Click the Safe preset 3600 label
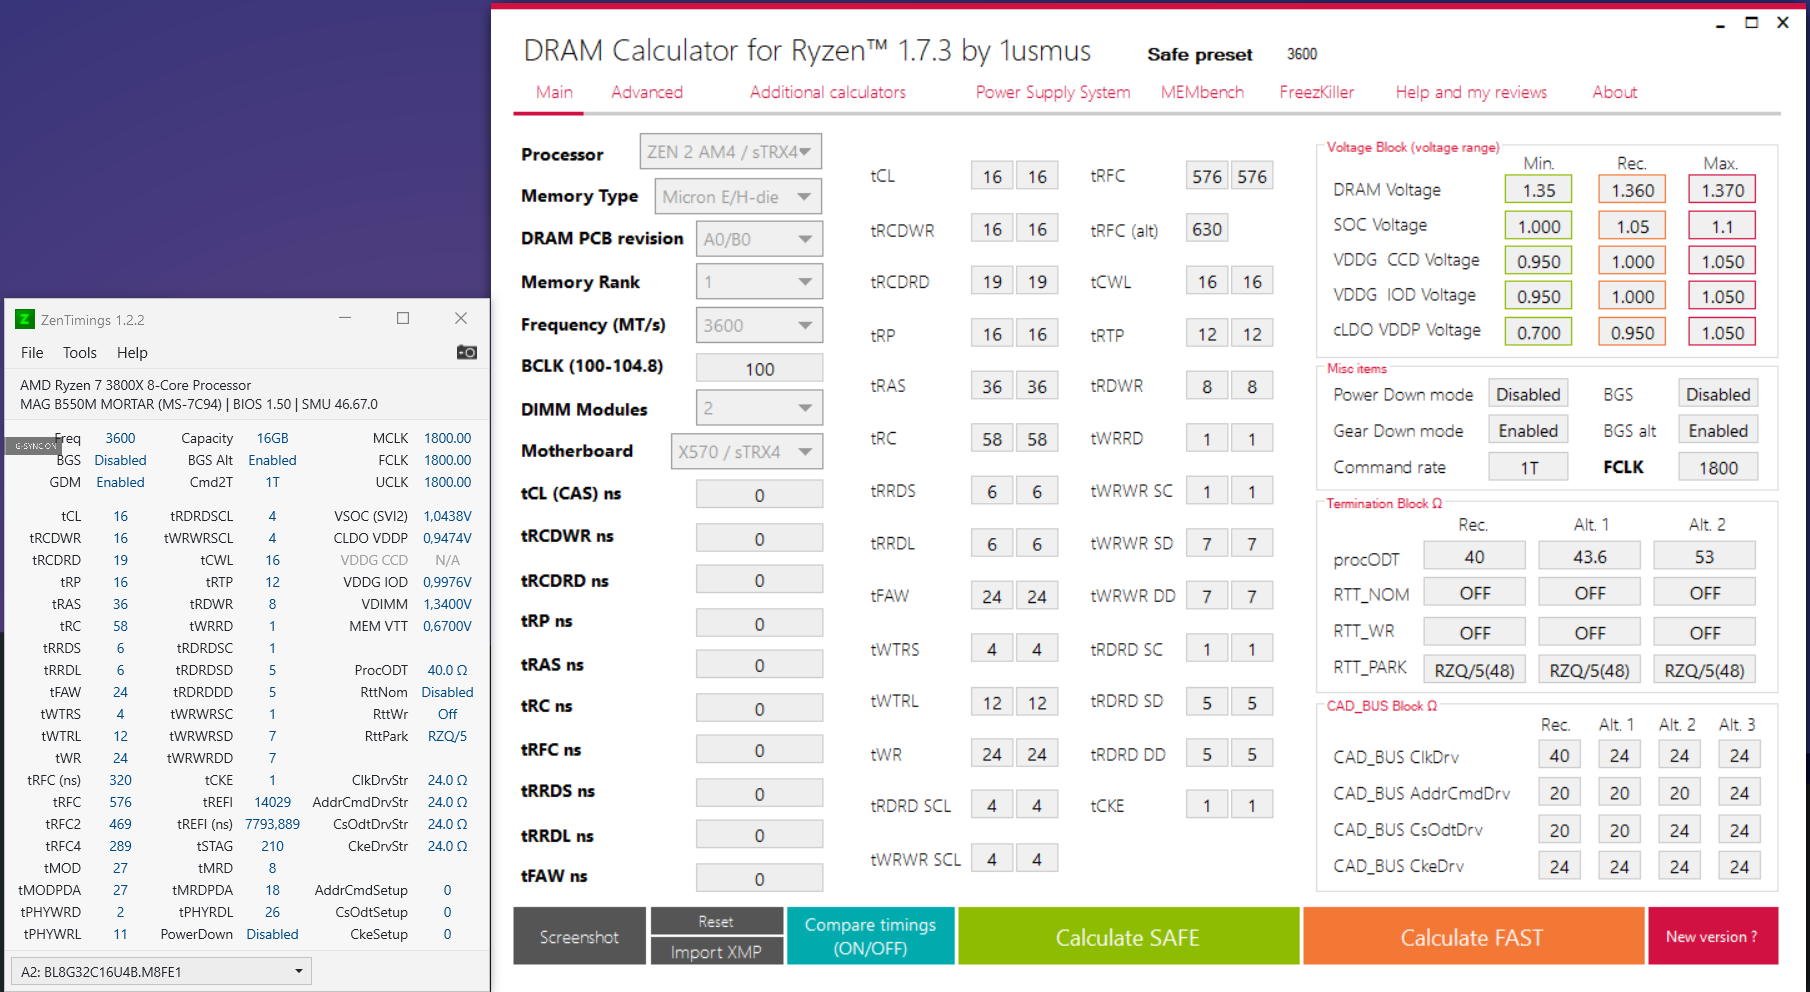This screenshot has height=992, width=1810. [1301, 54]
